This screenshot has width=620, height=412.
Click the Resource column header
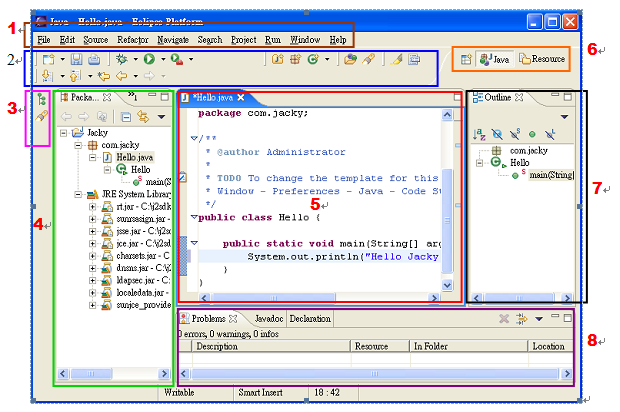pyautogui.click(x=380, y=346)
